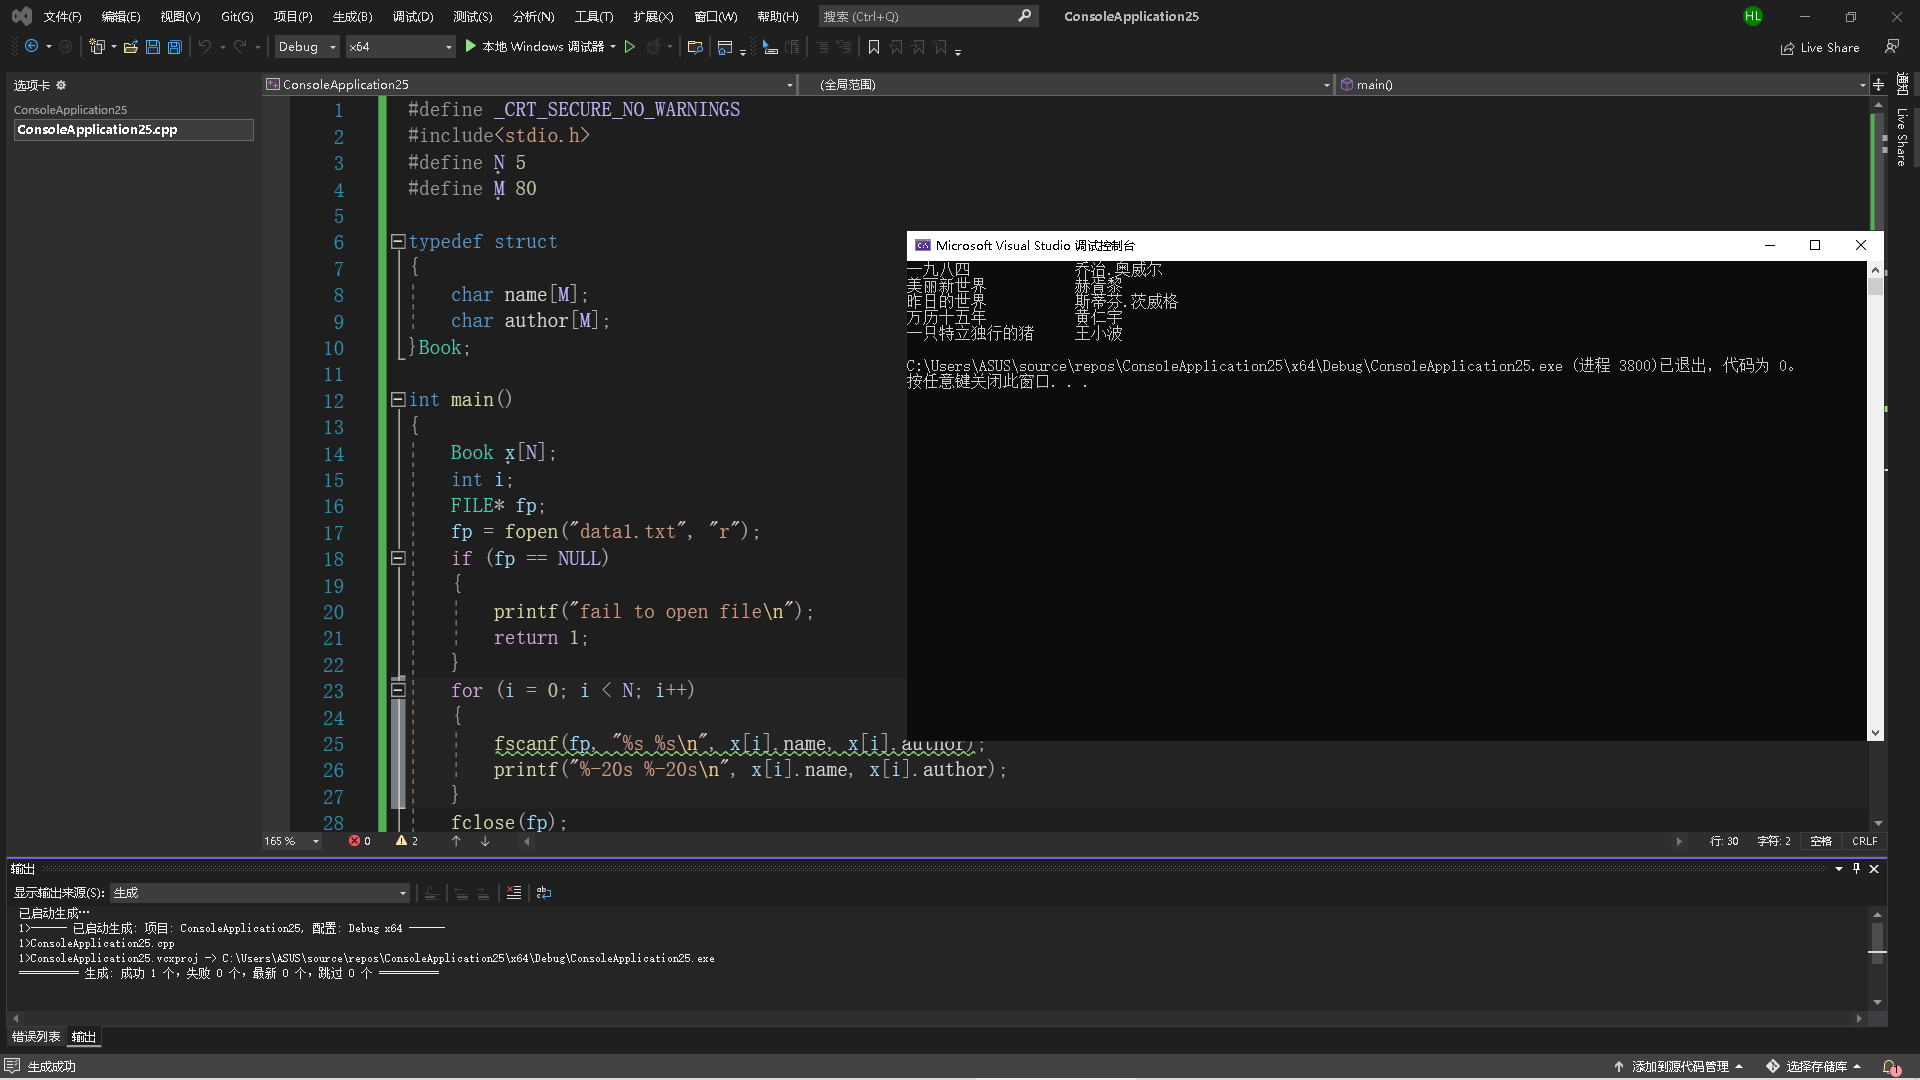1920x1080 pixels.
Task: Switch to the 错误列表 tab
Action: click(x=36, y=1037)
